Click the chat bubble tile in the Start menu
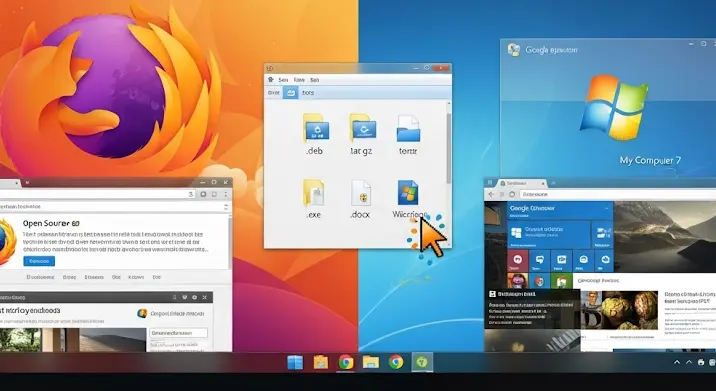This screenshot has height=391, width=716. pos(539,261)
